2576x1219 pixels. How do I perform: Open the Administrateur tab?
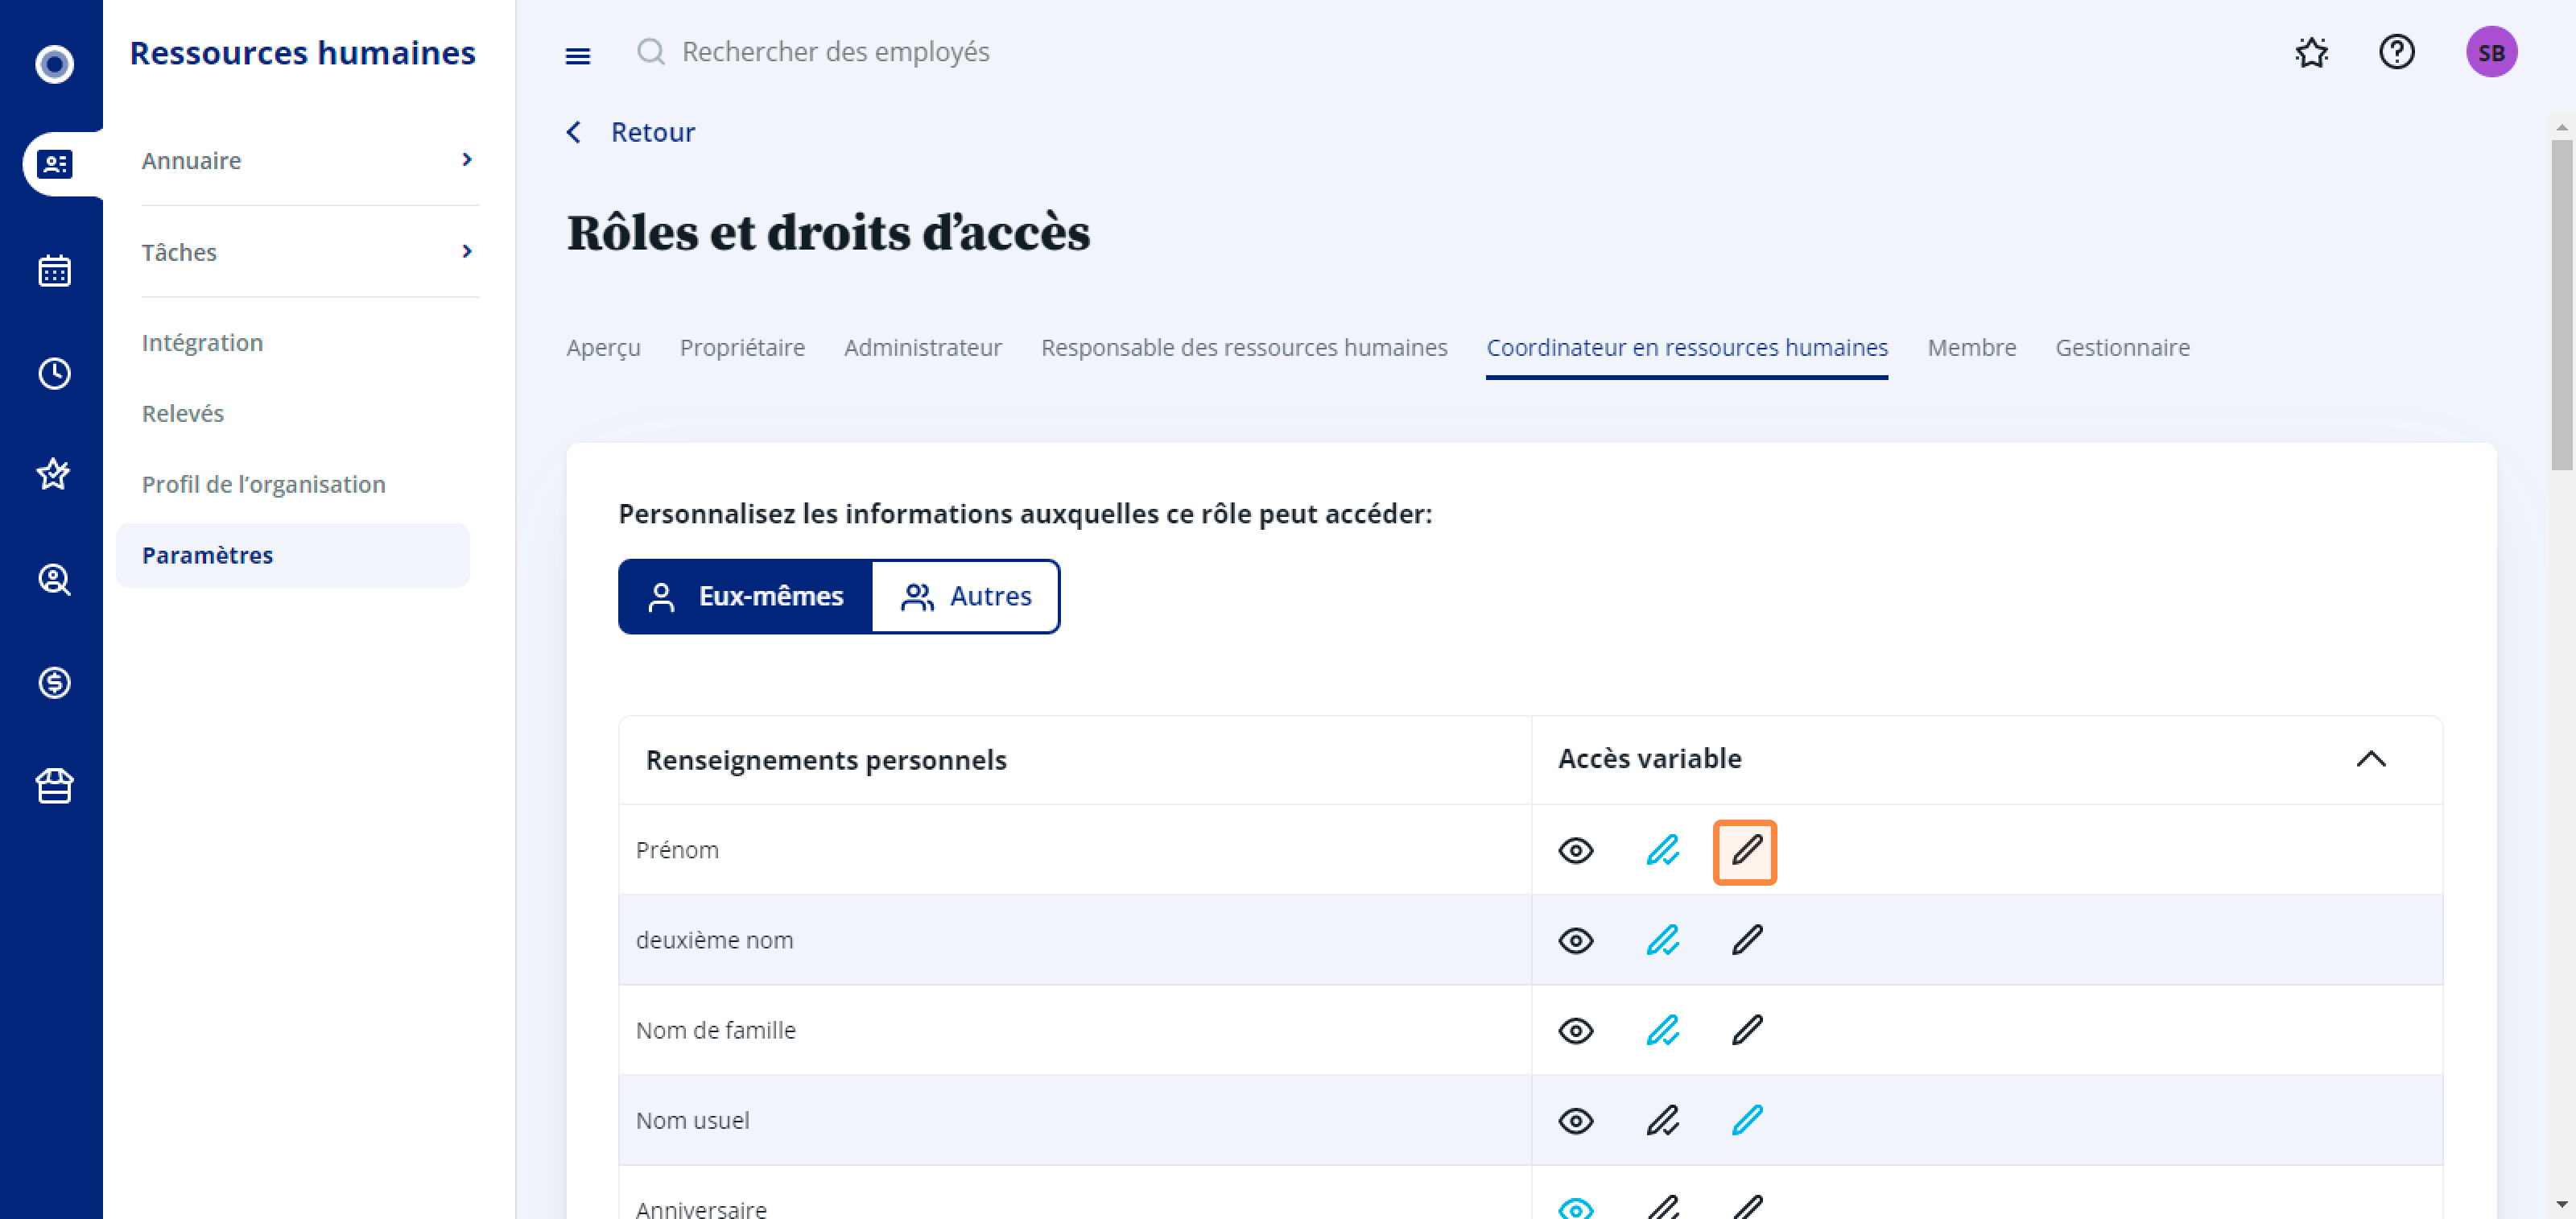click(x=922, y=348)
